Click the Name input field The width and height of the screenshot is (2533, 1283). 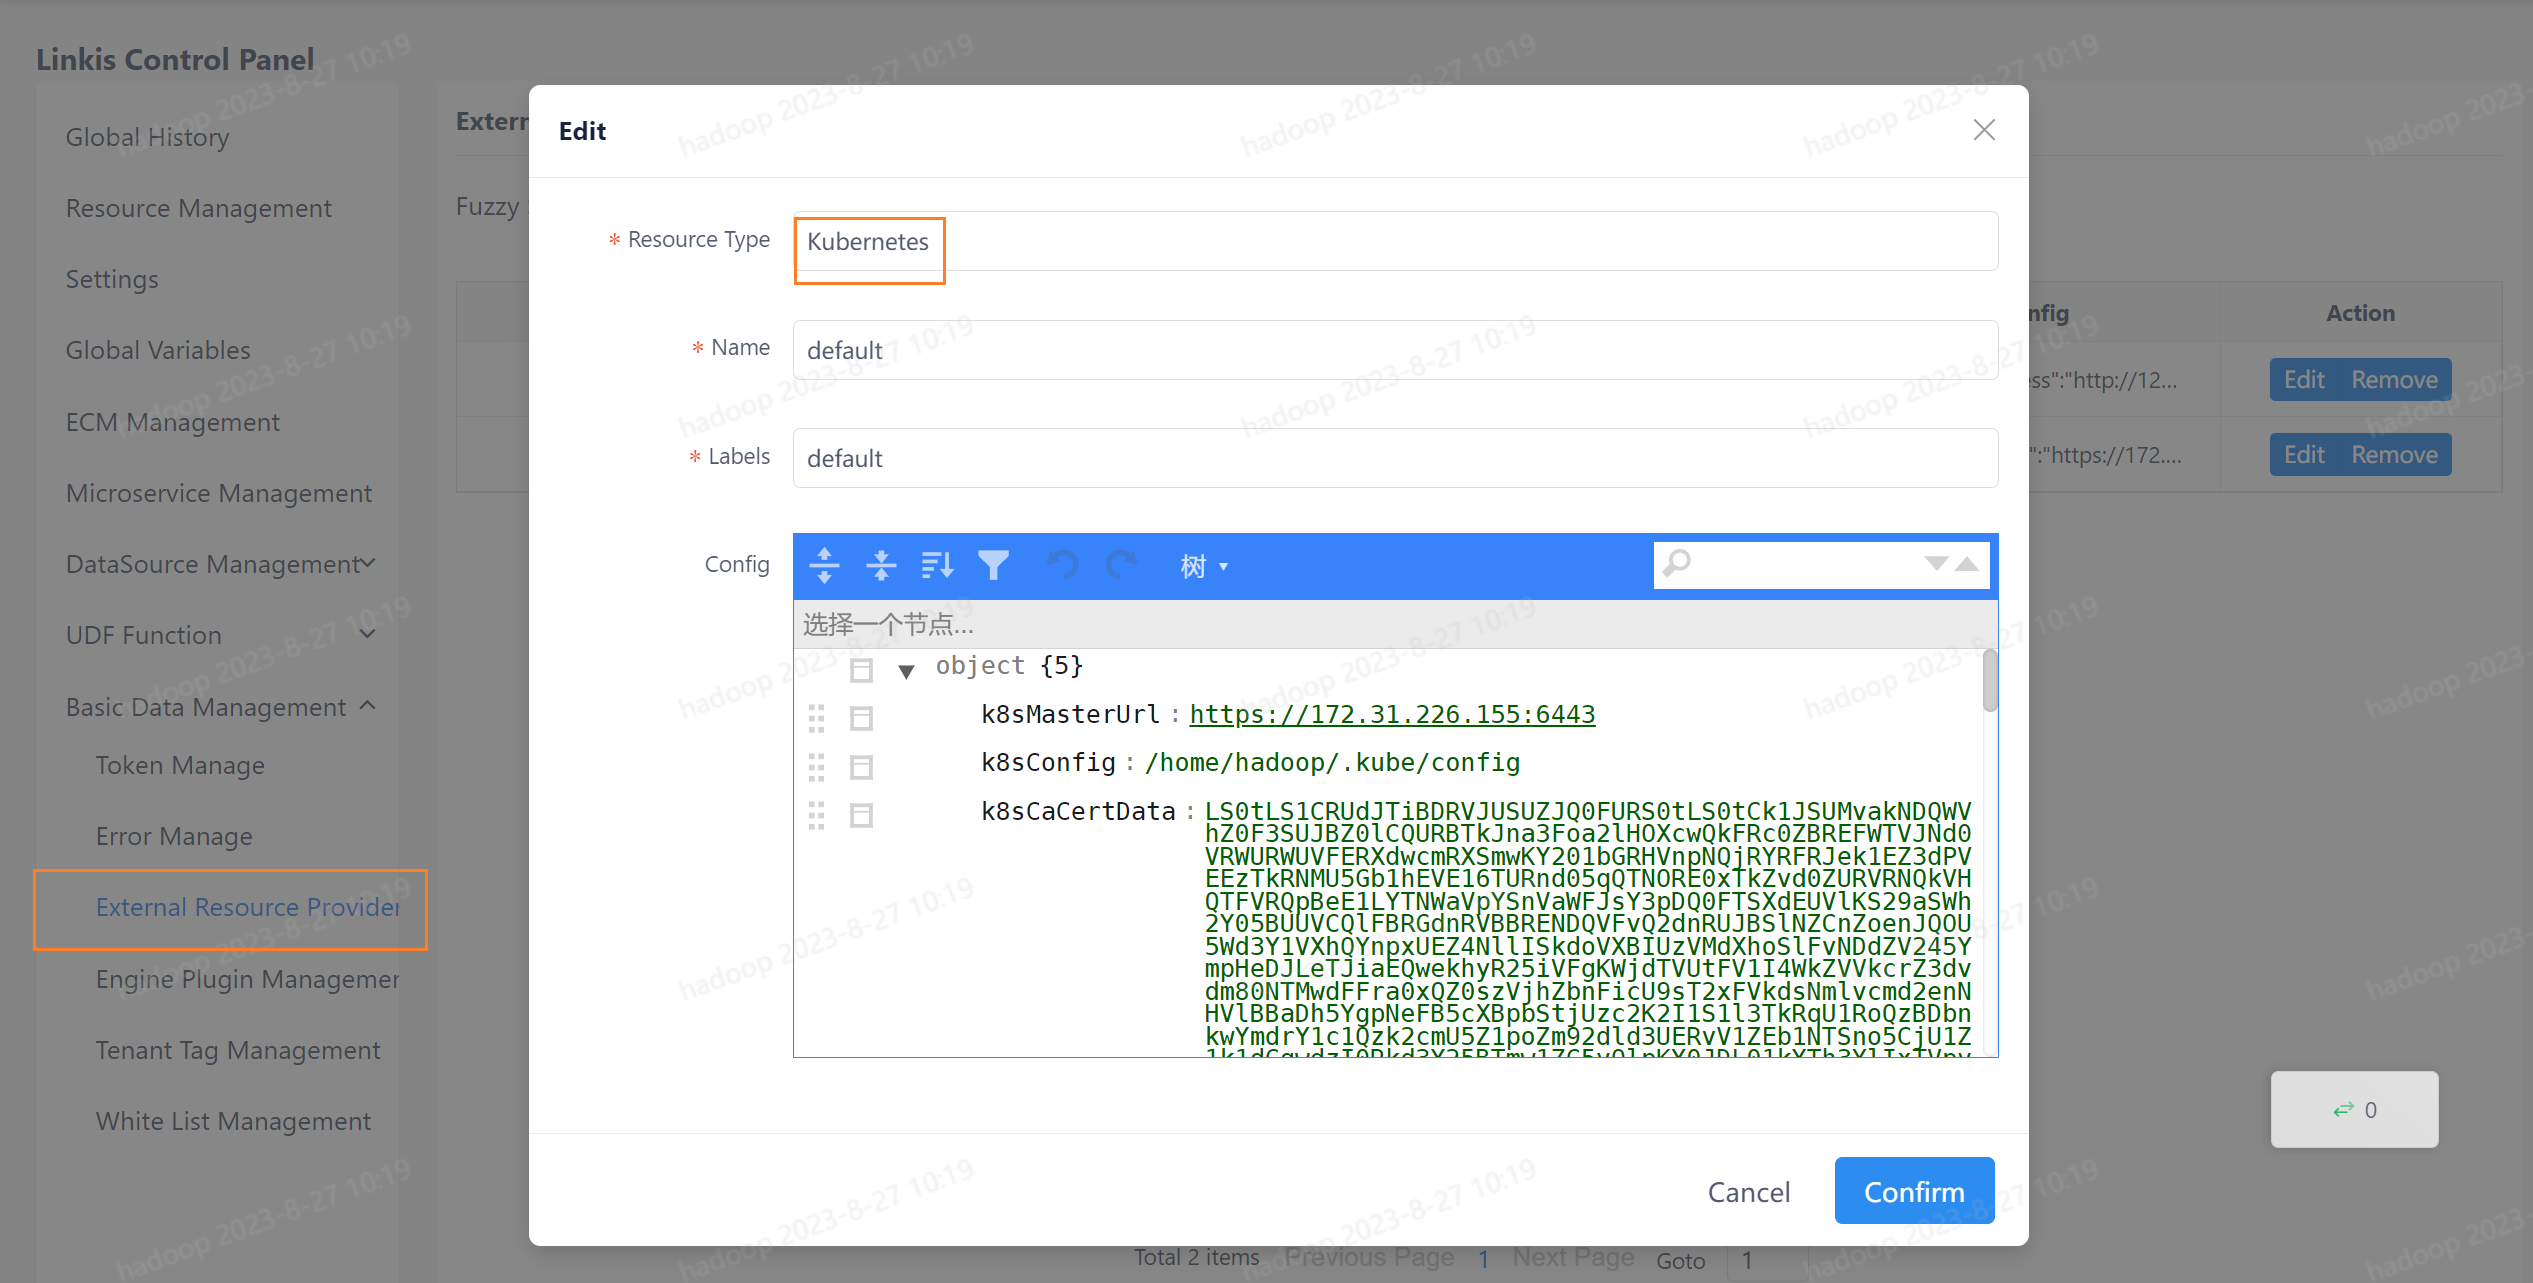[x=1394, y=350]
